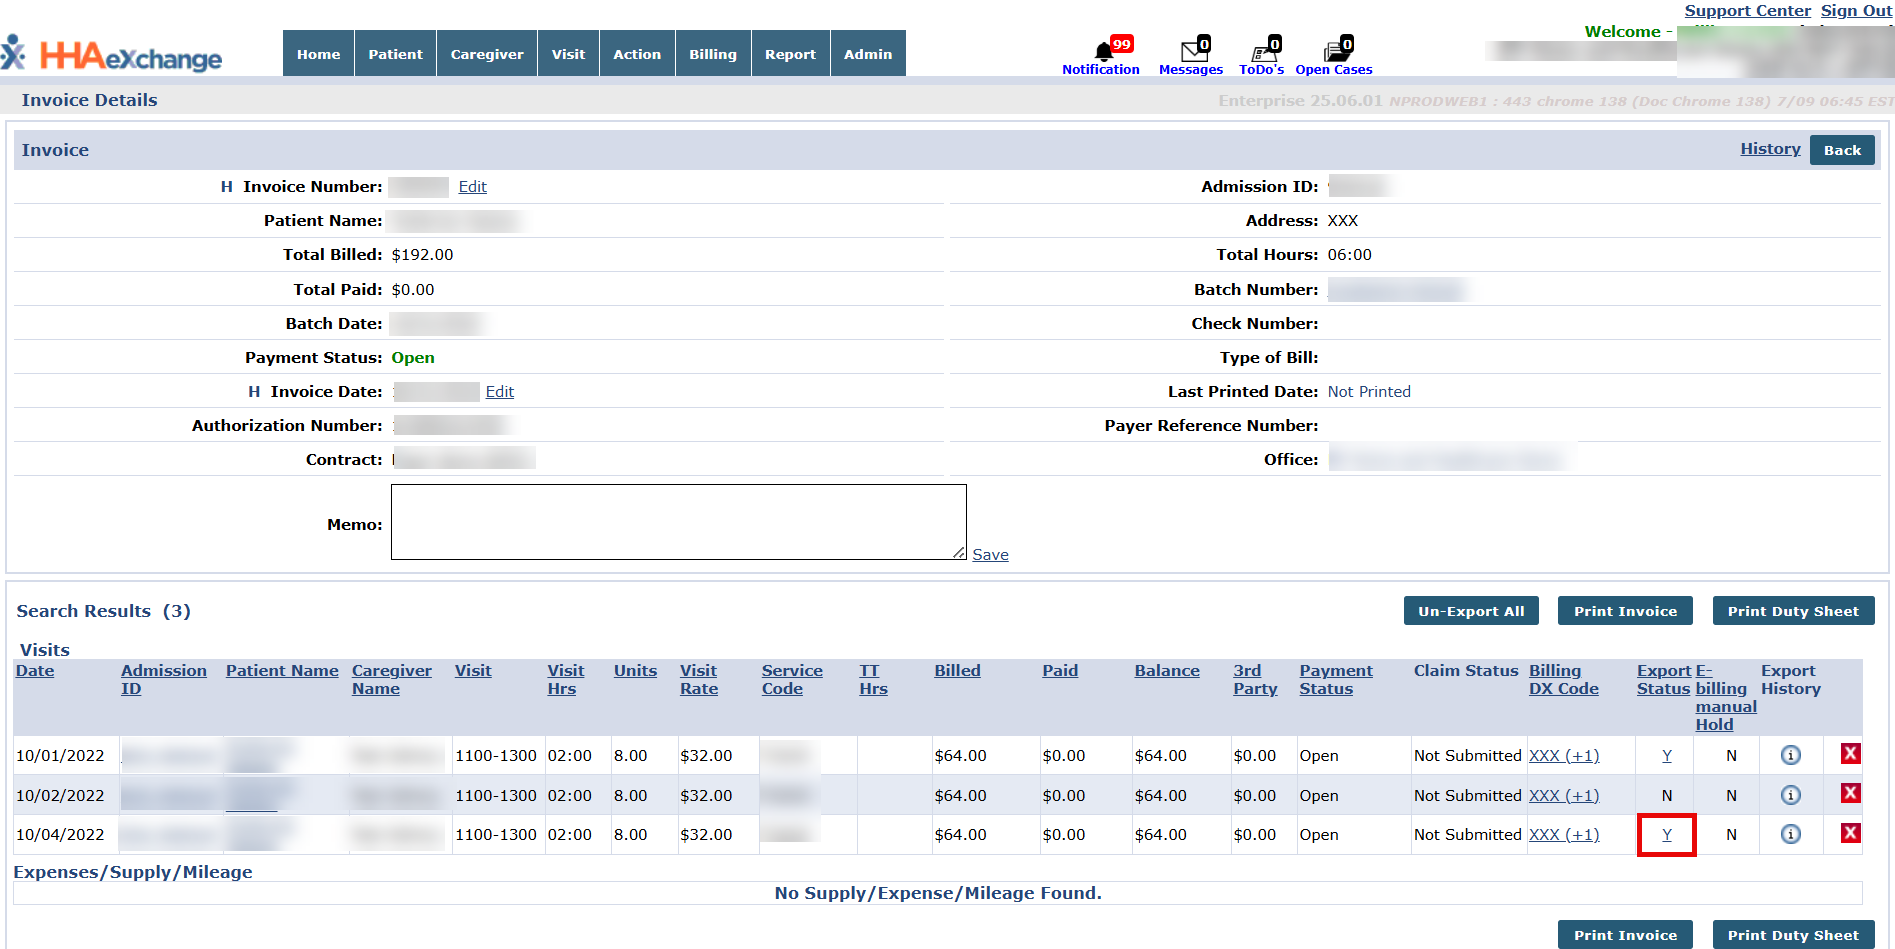
Task: Select the 06:00 total hours value
Action: (1349, 255)
